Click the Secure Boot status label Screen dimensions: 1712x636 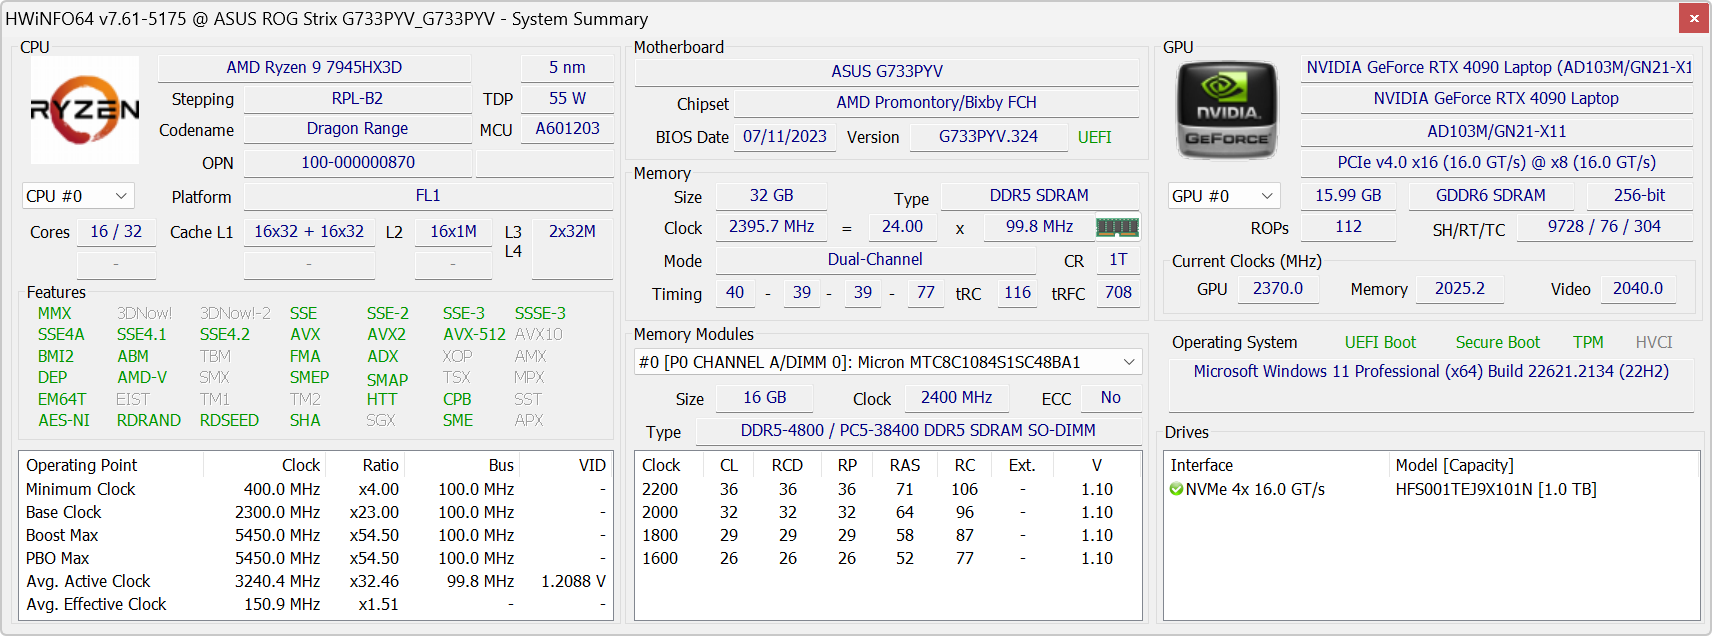(1497, 342)
